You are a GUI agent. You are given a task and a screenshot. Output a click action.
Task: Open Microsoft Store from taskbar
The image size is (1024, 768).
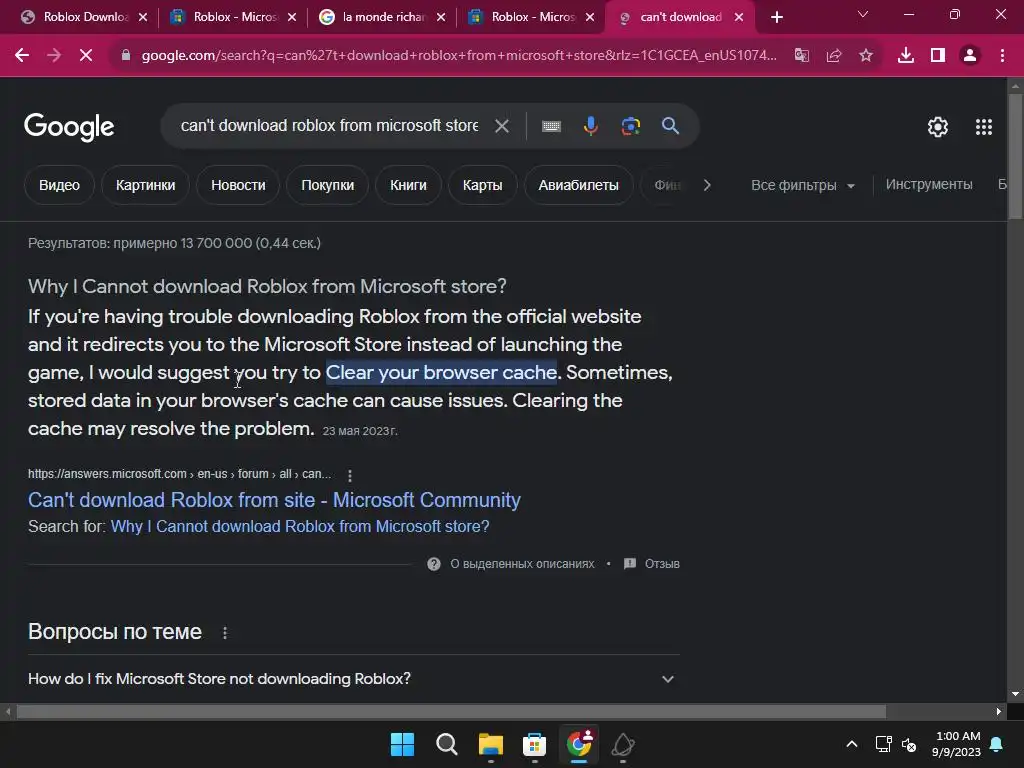tap(534, 744)
